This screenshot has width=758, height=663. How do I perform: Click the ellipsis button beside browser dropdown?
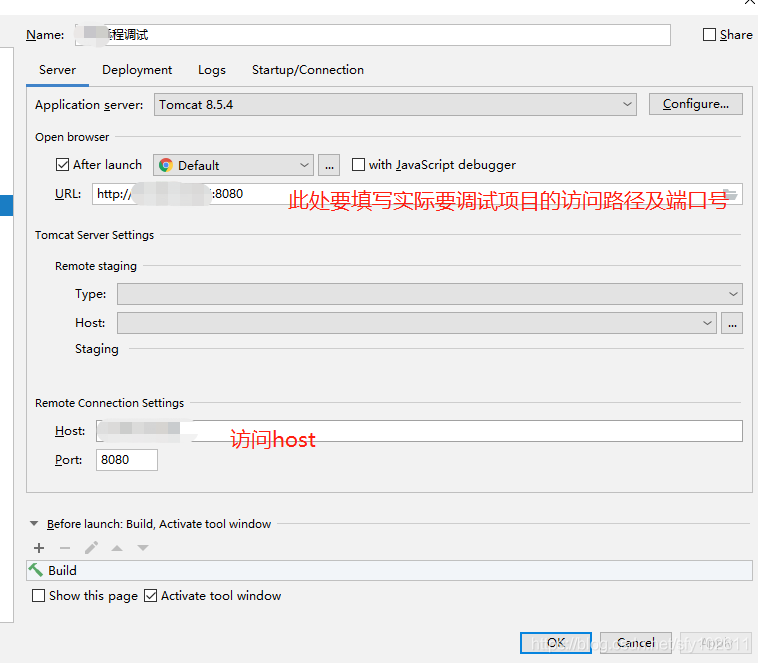pyautogui.click(x=330, y=165)
